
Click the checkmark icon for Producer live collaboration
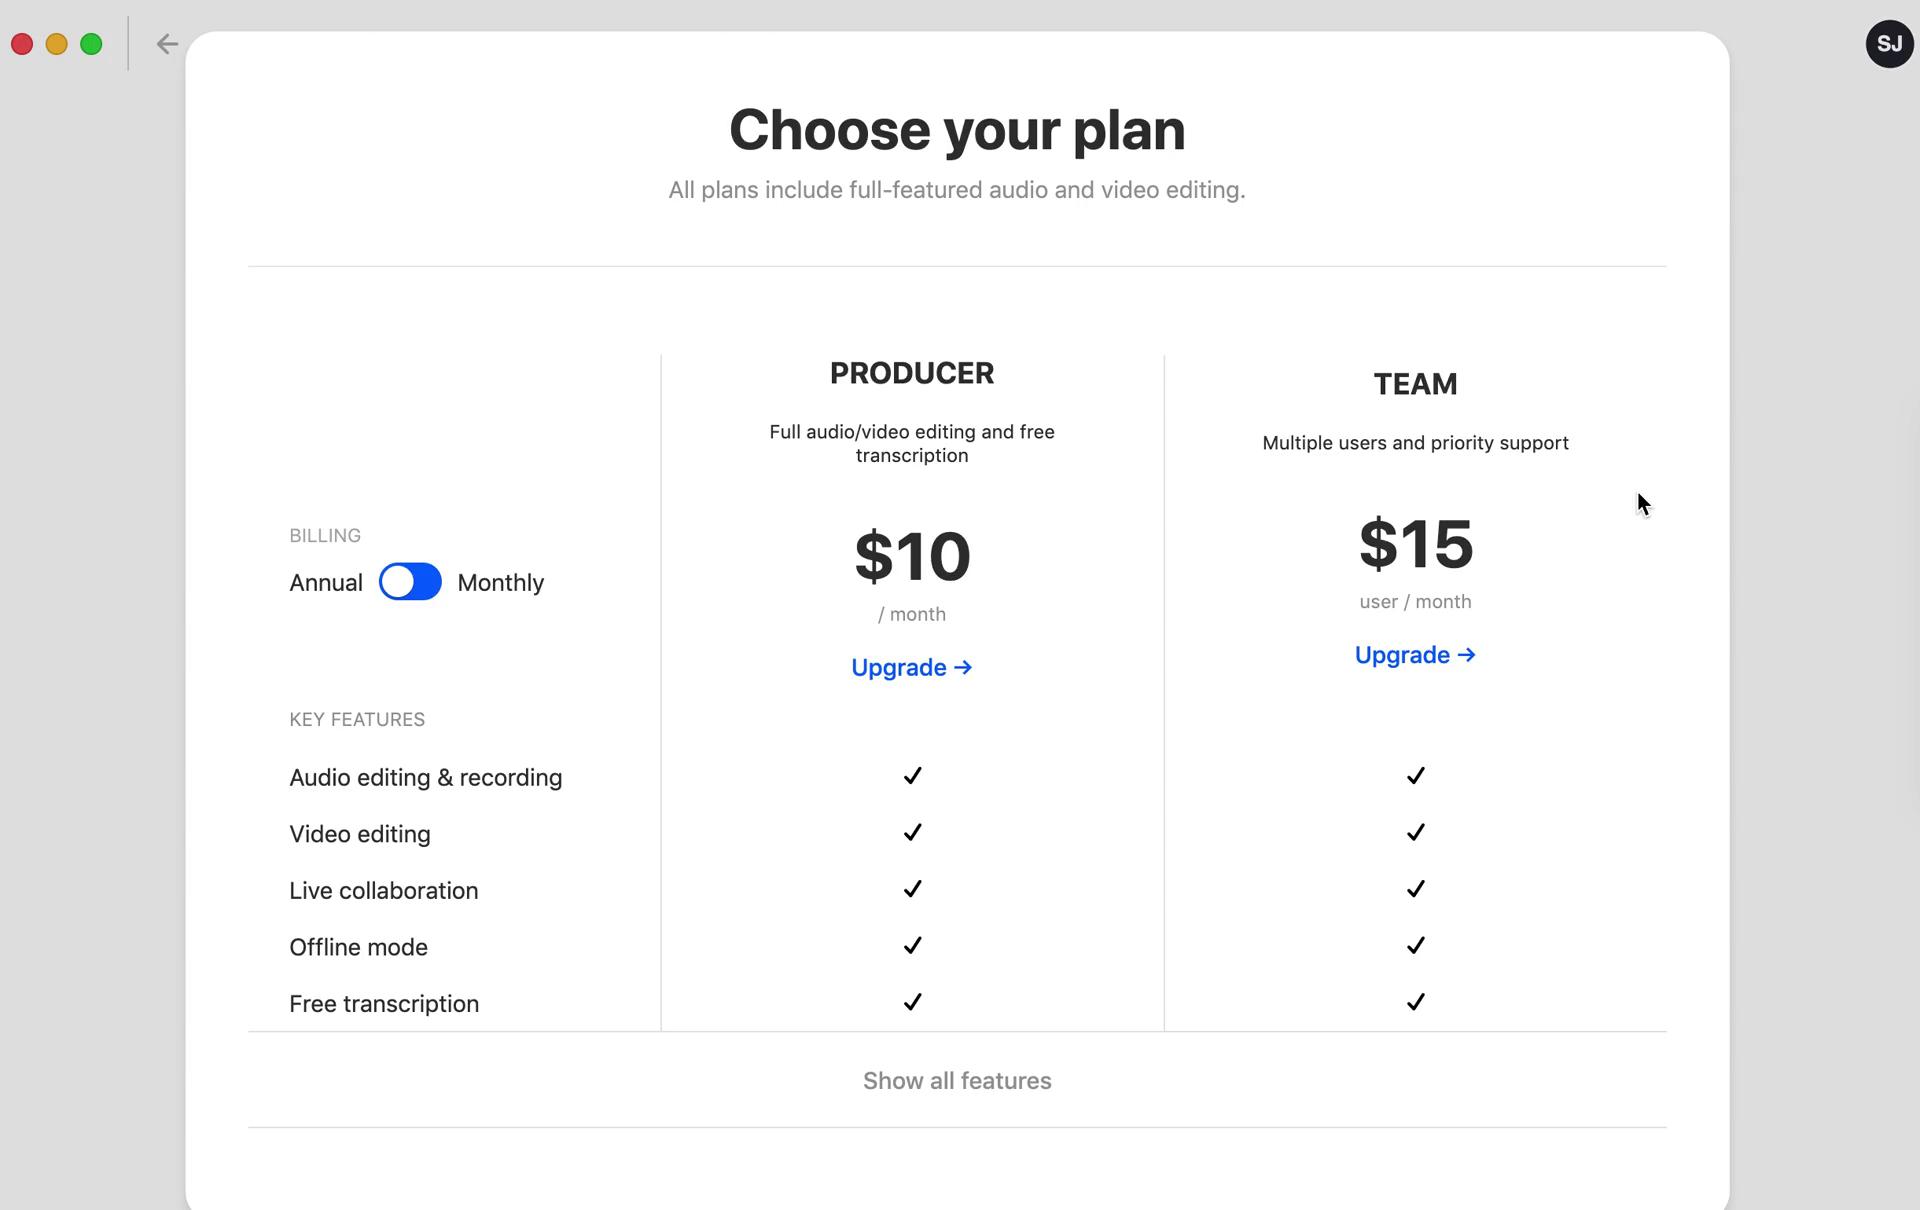click(x=913, y=889)
